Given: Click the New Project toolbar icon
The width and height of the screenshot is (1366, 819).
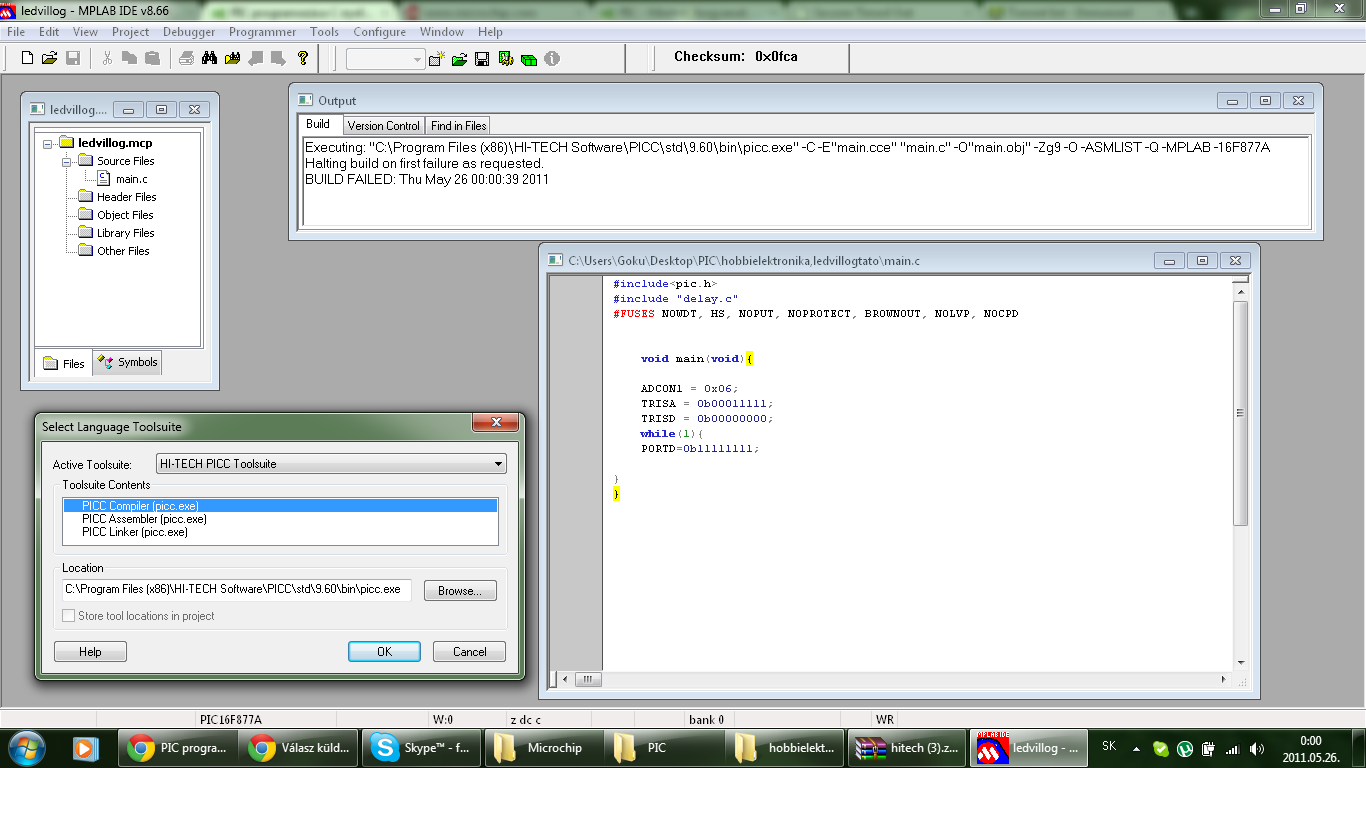Looking at the screenshot, I should pos(437,60).
